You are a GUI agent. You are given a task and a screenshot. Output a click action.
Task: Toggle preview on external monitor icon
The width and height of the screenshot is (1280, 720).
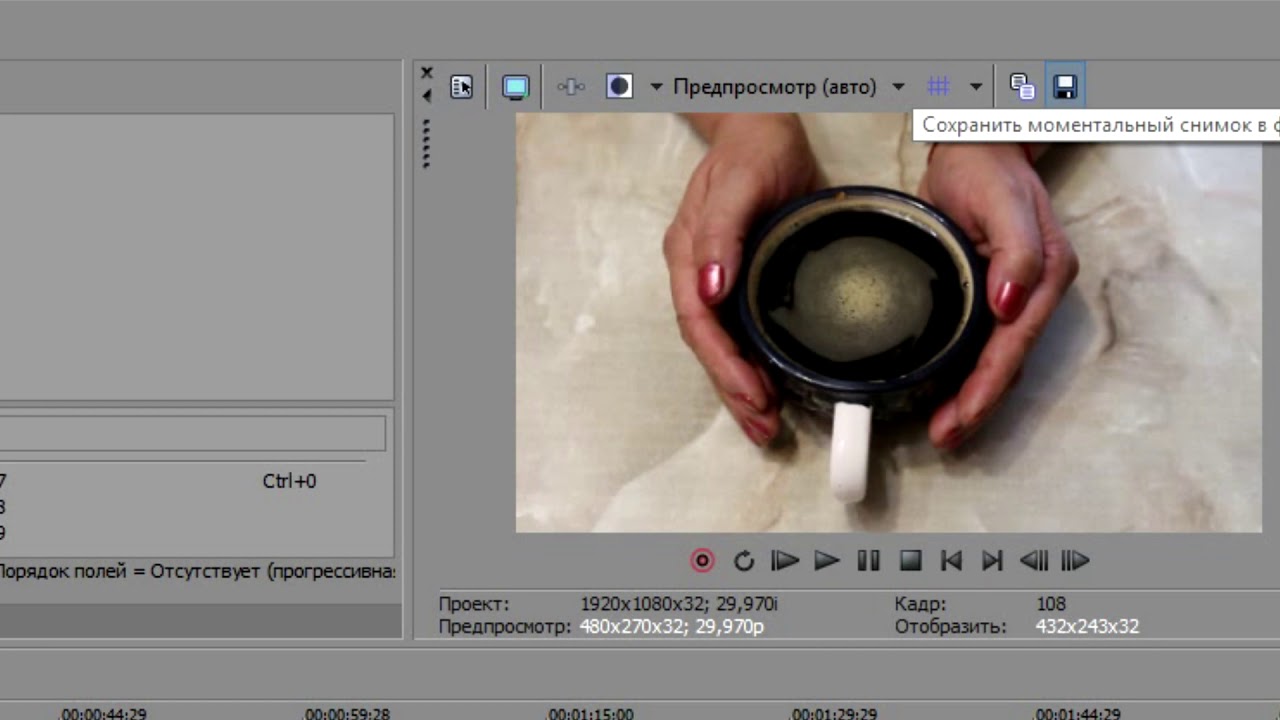(x=516, y=87)
